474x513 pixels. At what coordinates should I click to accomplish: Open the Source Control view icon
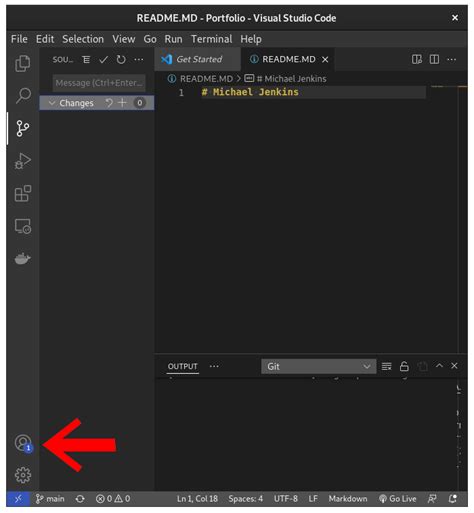click(23, 128)
